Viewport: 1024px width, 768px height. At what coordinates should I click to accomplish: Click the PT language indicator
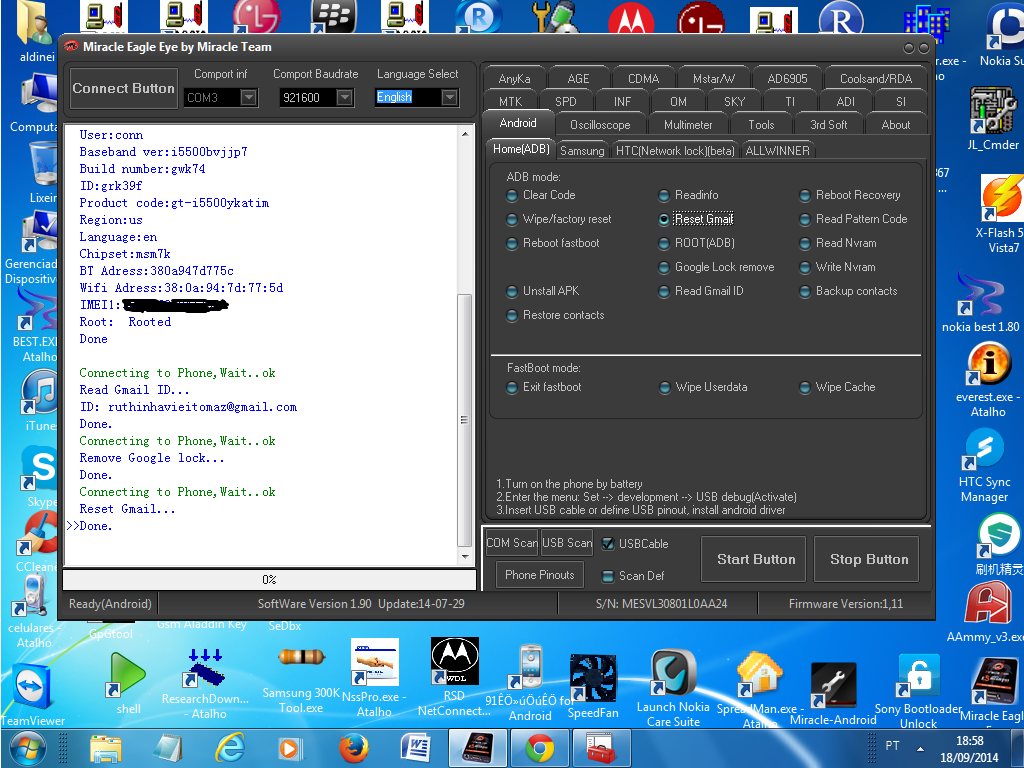pos(892,746)
